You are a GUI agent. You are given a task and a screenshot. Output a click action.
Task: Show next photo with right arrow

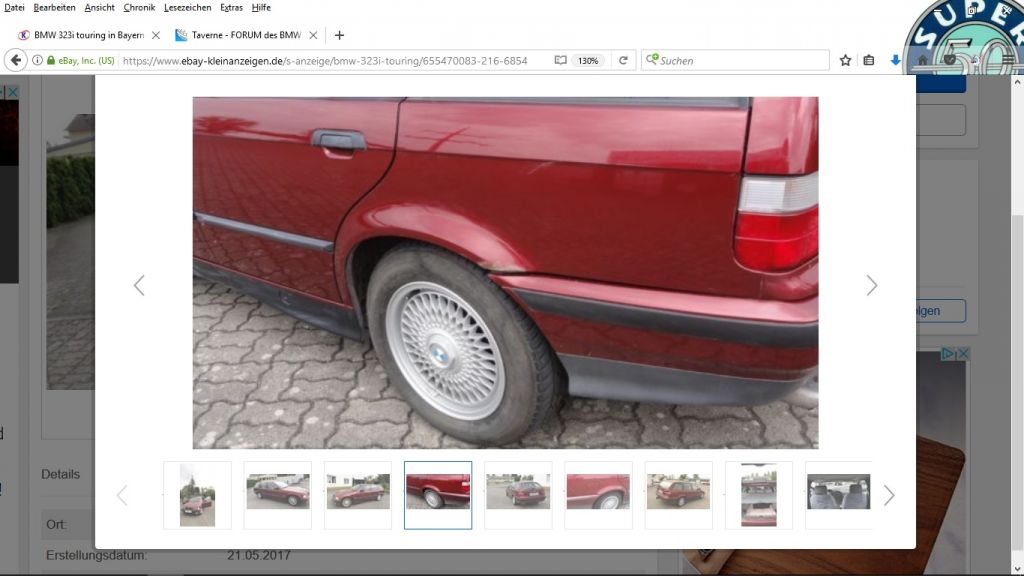pos(871,286)
